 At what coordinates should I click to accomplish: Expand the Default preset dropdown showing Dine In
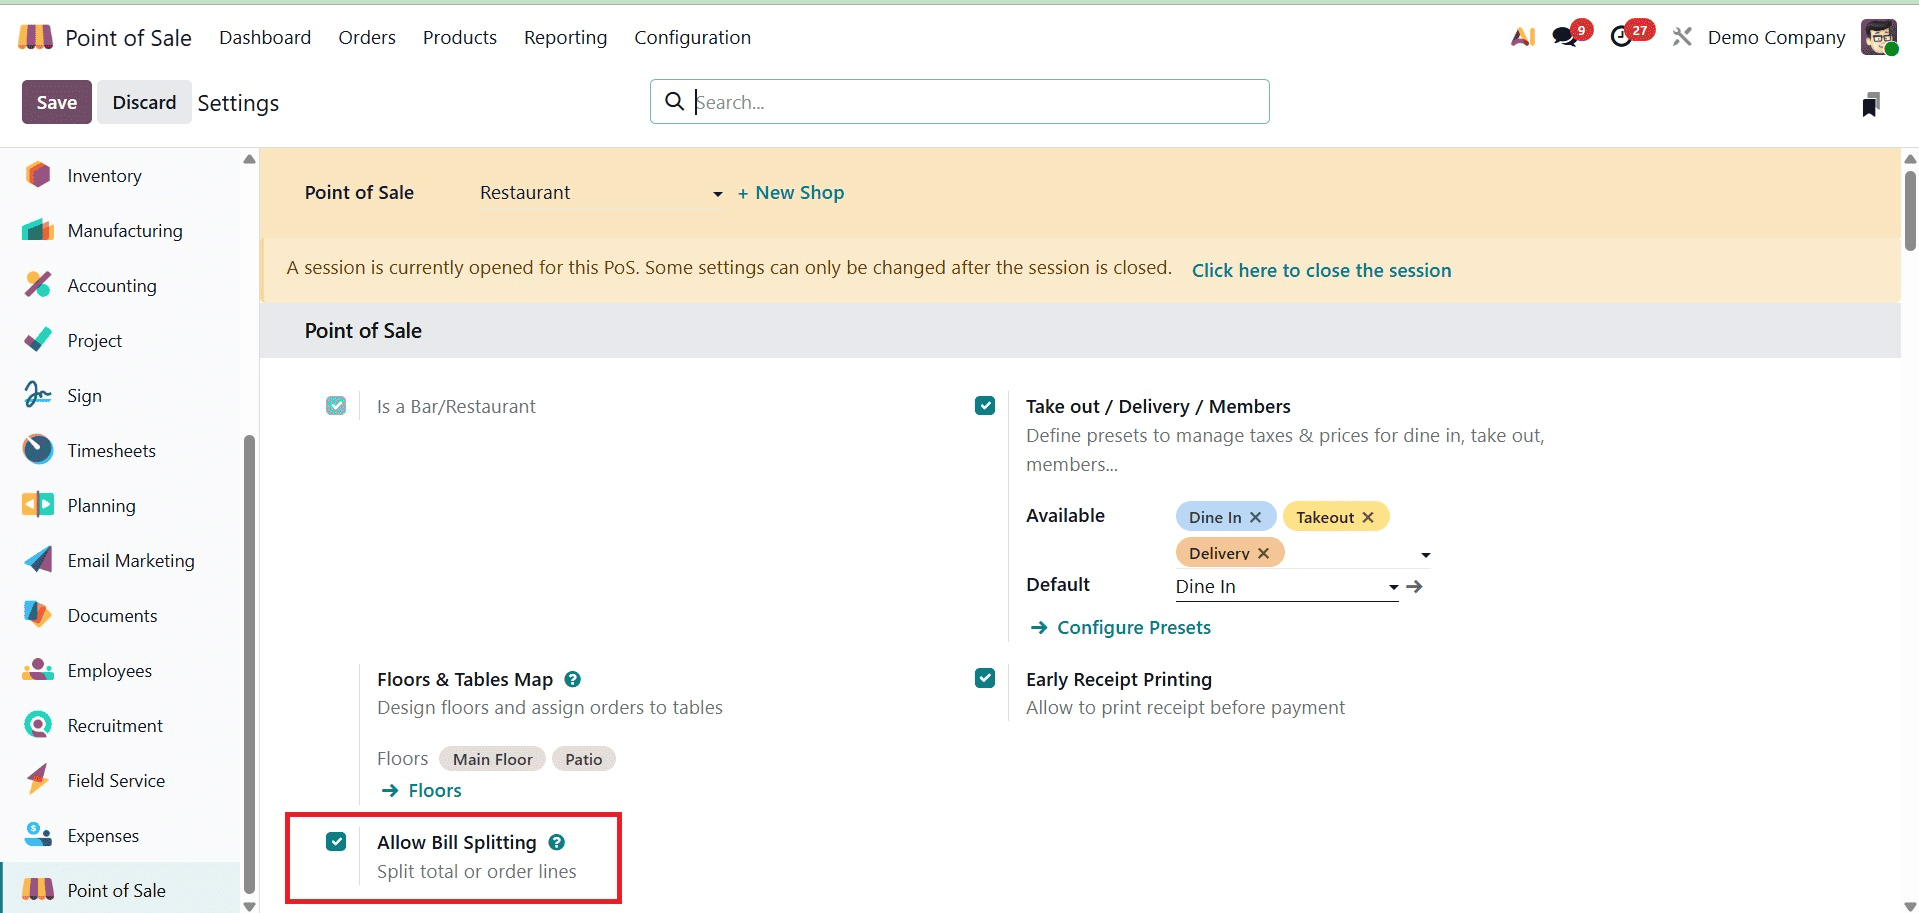pyautogui.click(x=1391, y=588)
